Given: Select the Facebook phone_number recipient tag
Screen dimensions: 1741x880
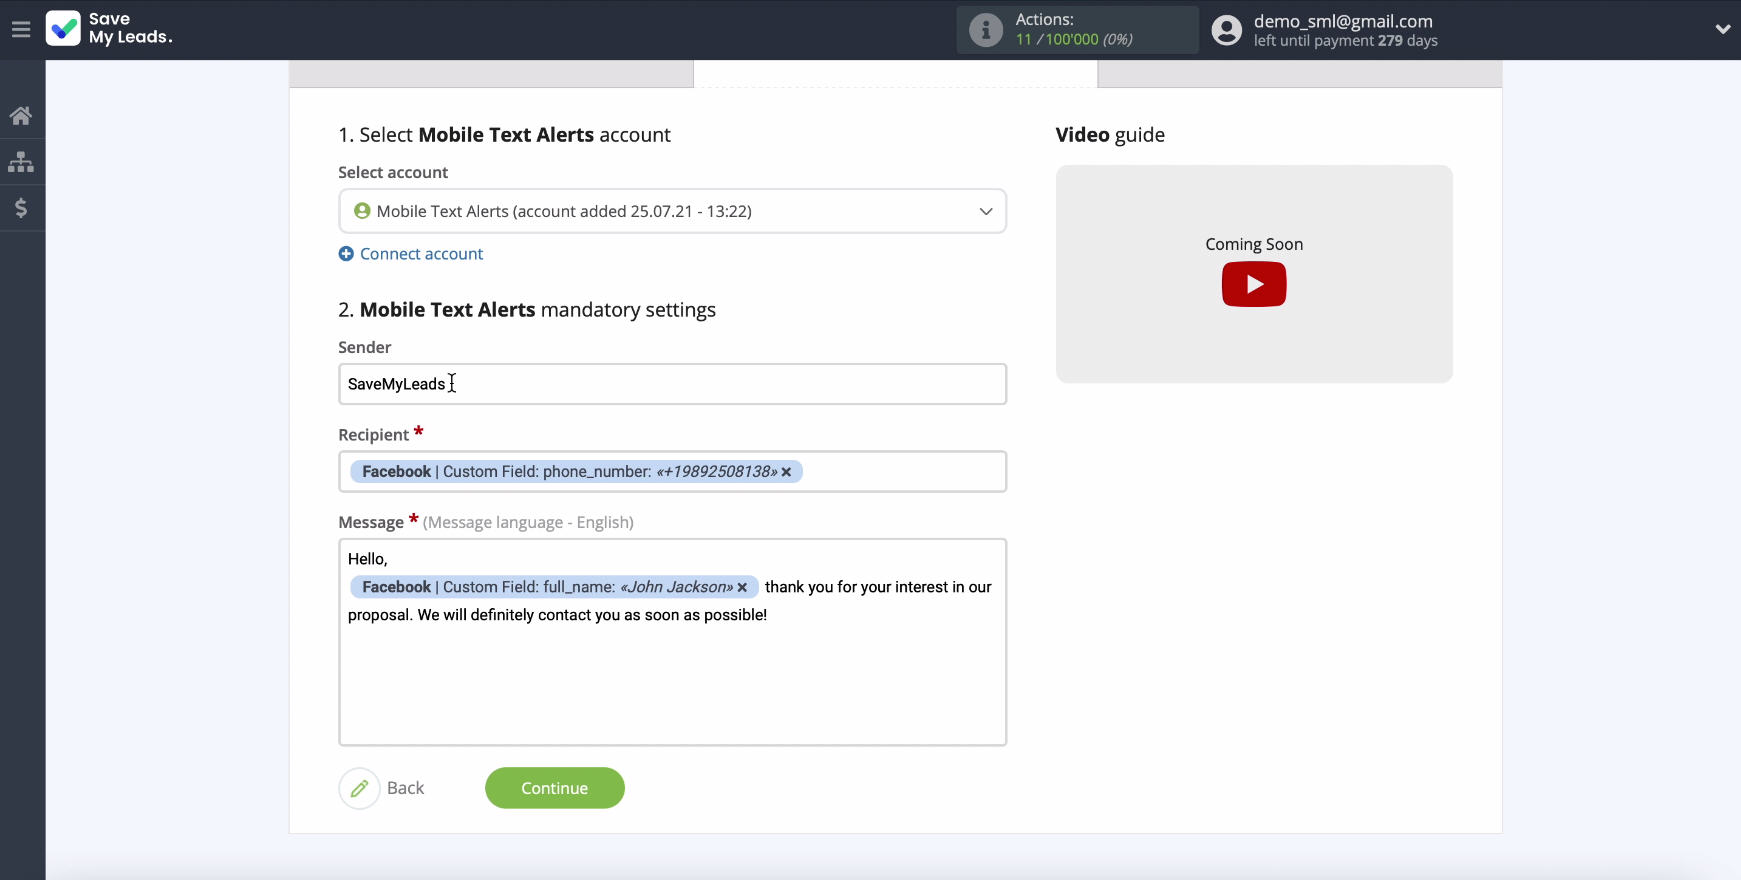Looking at the screenshot, I should coord(576,472).
